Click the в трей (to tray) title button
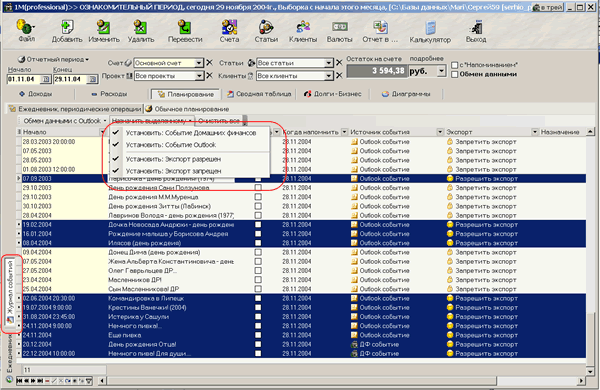This screenshot has width=600, height=390. pyautogui.click(x=549, y=7)
